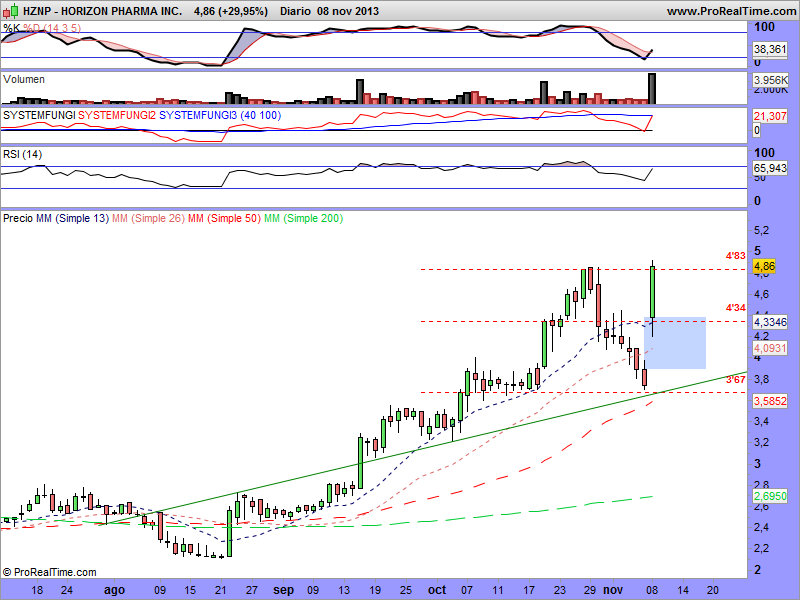Click the 3,2 price axis label
The width and height of the screenshot is (800, 600).
[761, 442]
